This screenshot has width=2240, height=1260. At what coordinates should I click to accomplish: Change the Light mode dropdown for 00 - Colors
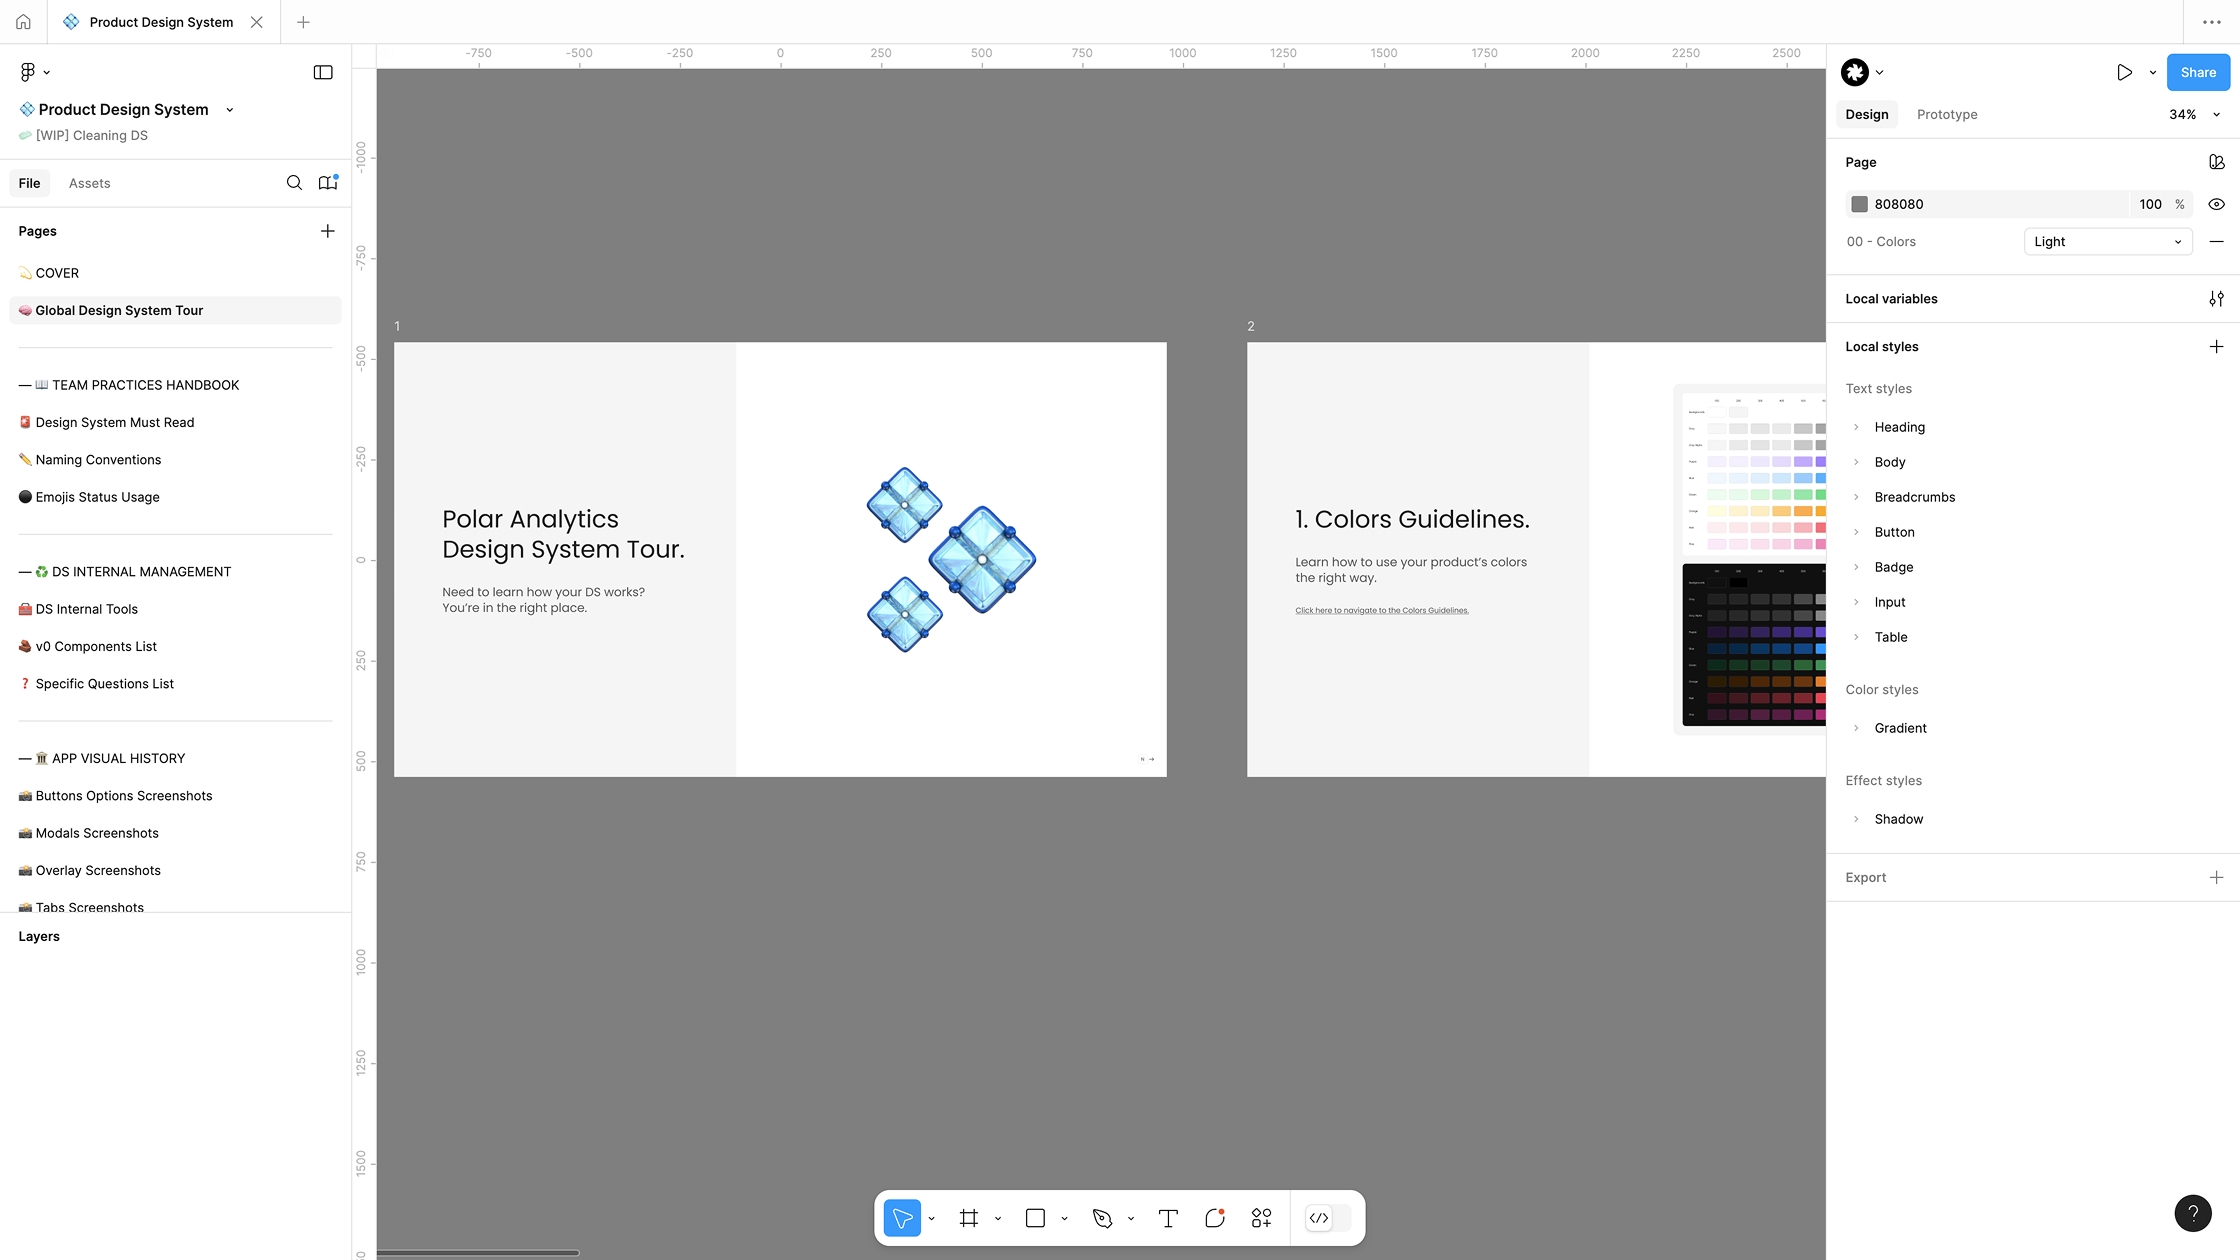2107,241
